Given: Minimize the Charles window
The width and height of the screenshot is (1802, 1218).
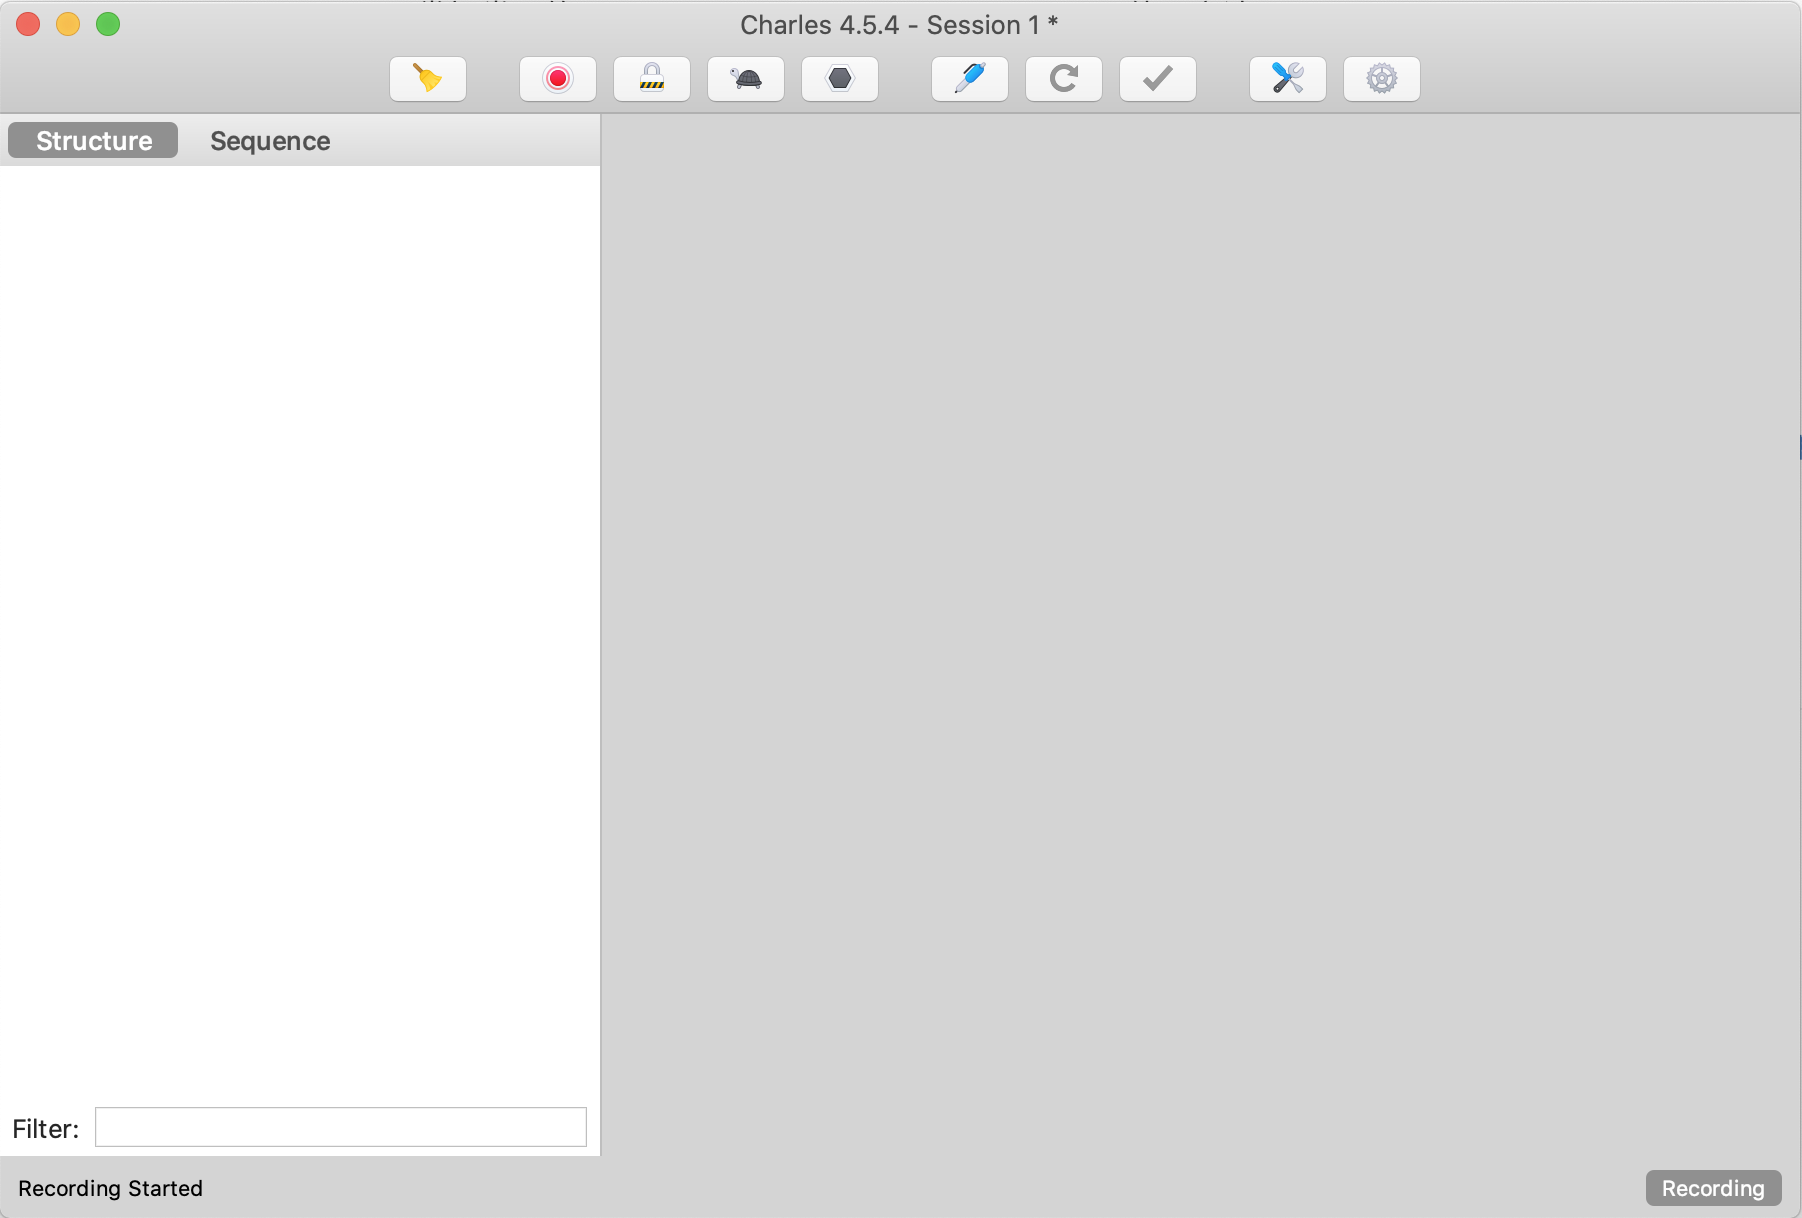Looking at the screenshot, I should [68, 24].
